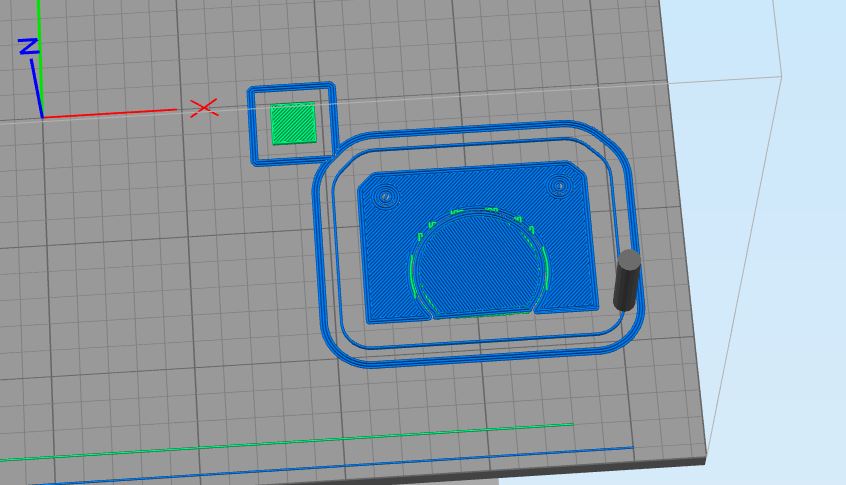The height and width of the screenshot is (485, 846).
Task: Click the blue Z axis label
Action: tap(29, 46)
